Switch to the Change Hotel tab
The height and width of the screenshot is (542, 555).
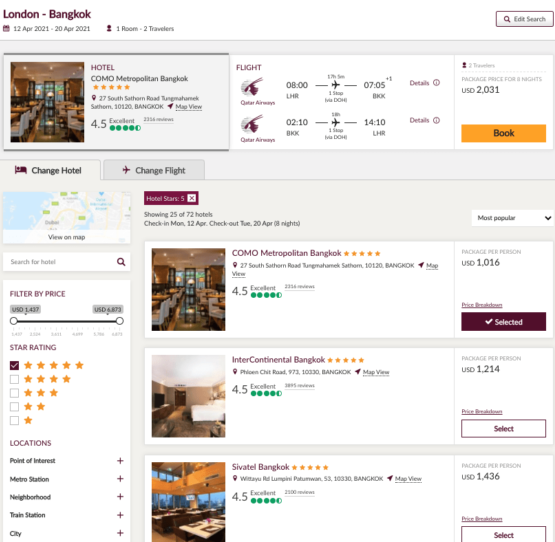click(48, 170)
